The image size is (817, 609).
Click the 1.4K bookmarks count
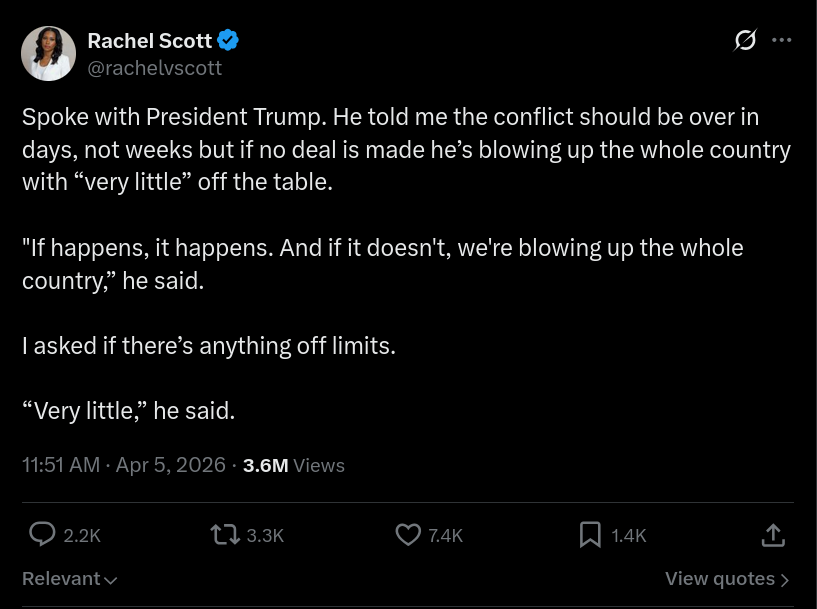(629, 536)
